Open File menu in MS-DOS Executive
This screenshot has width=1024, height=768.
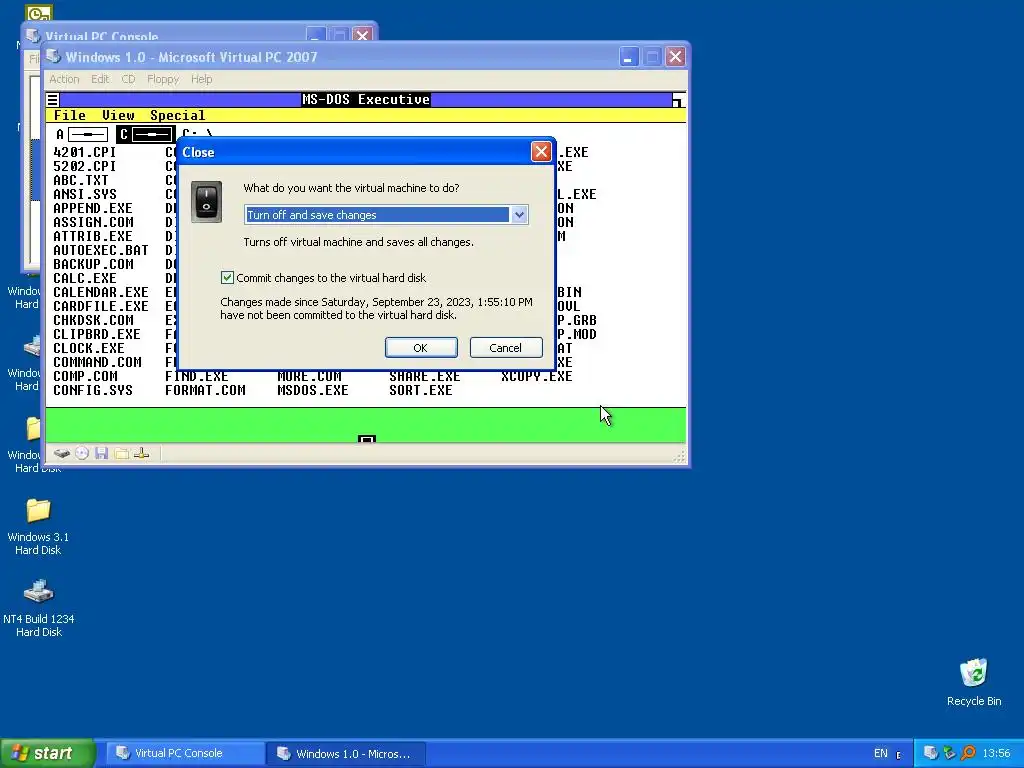(x=69, y=116)
